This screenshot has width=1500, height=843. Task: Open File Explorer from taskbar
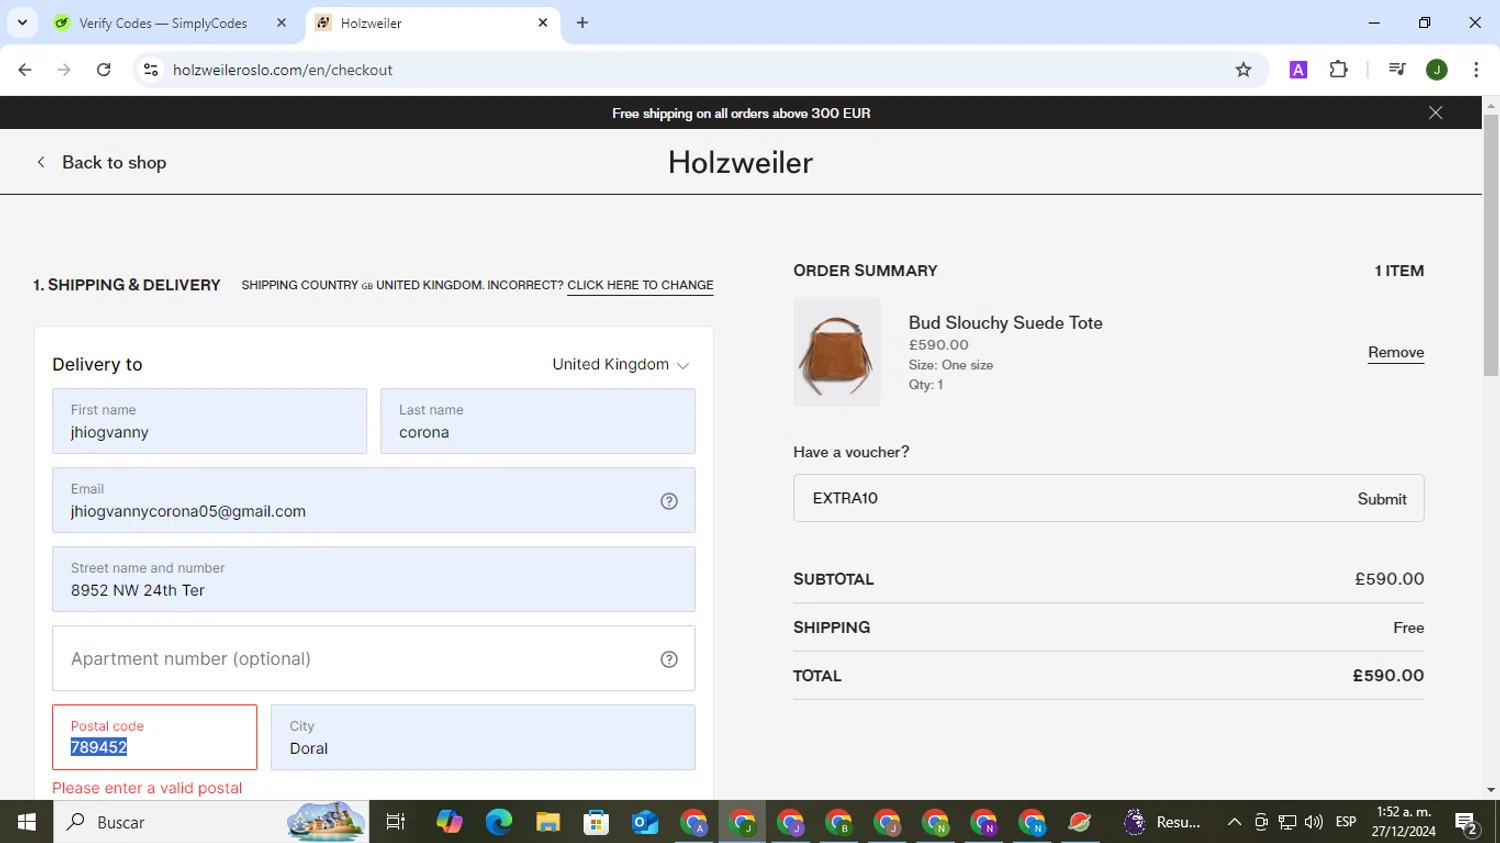tap(547, 822)
